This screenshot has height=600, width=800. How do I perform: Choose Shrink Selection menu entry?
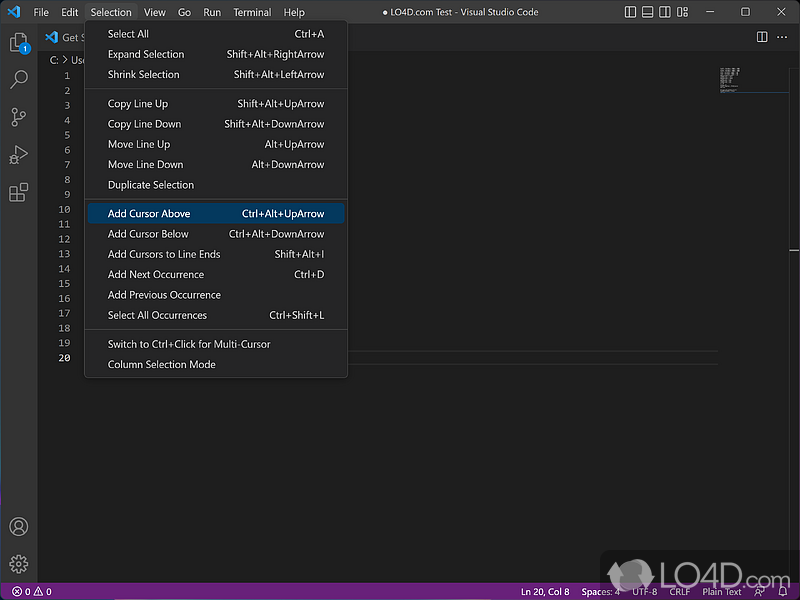[216, 74]
